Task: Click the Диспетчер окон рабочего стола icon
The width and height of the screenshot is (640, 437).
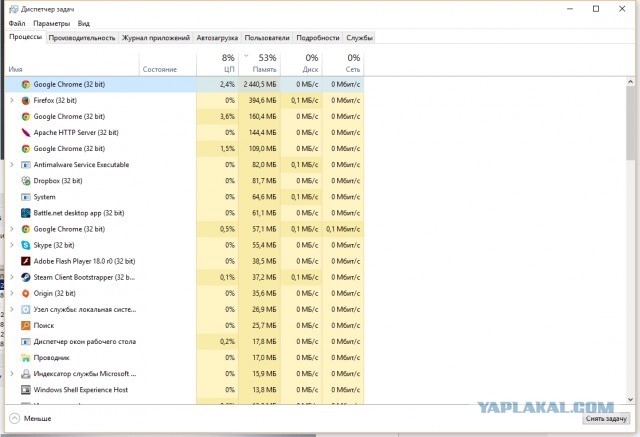Action: pos(26,342)
